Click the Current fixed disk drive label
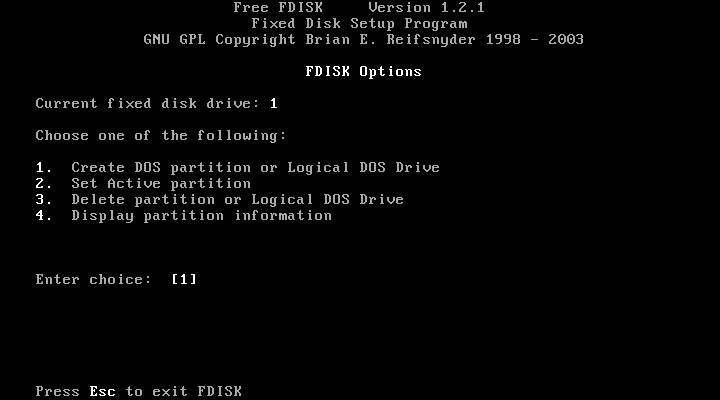This screenshot has height=400, width=720. pyautogui.click(x=144, y=103)
